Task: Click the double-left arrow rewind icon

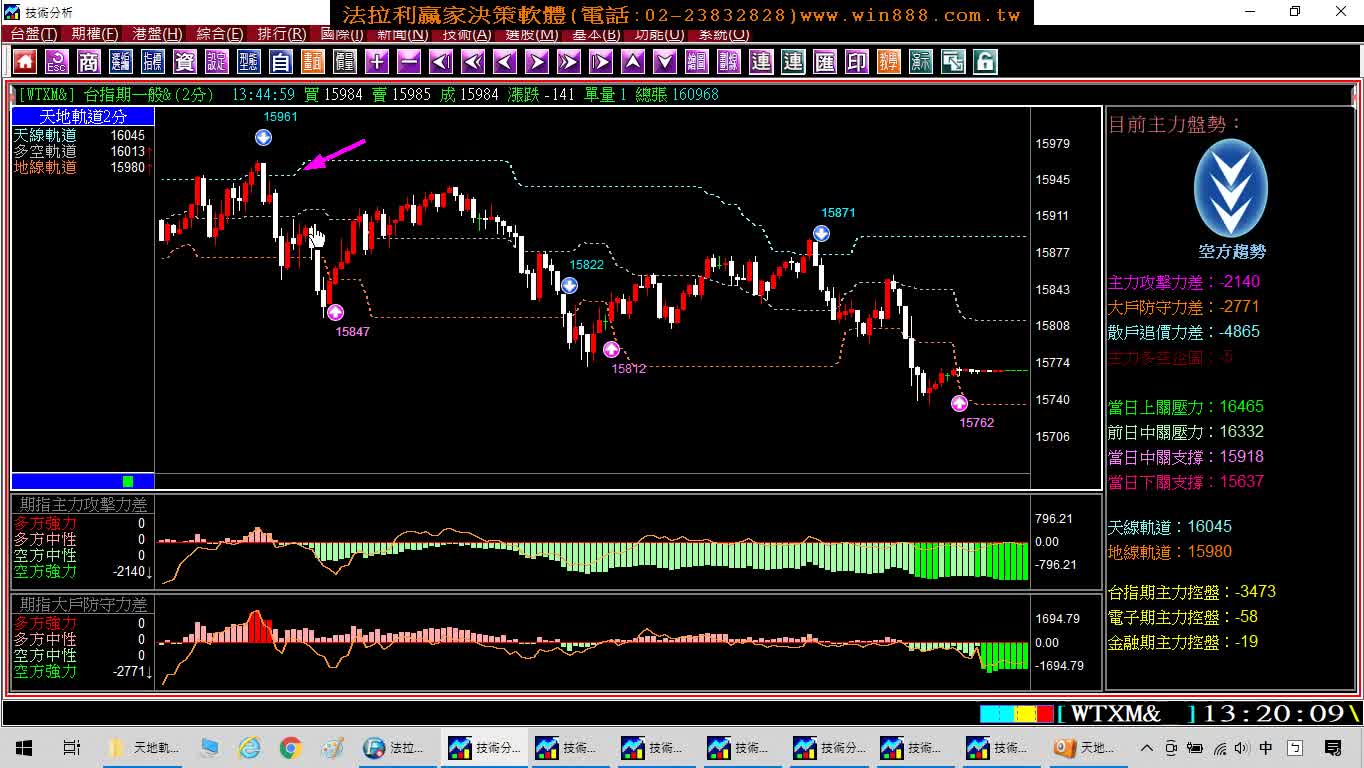Action: [x=472, y=62]
